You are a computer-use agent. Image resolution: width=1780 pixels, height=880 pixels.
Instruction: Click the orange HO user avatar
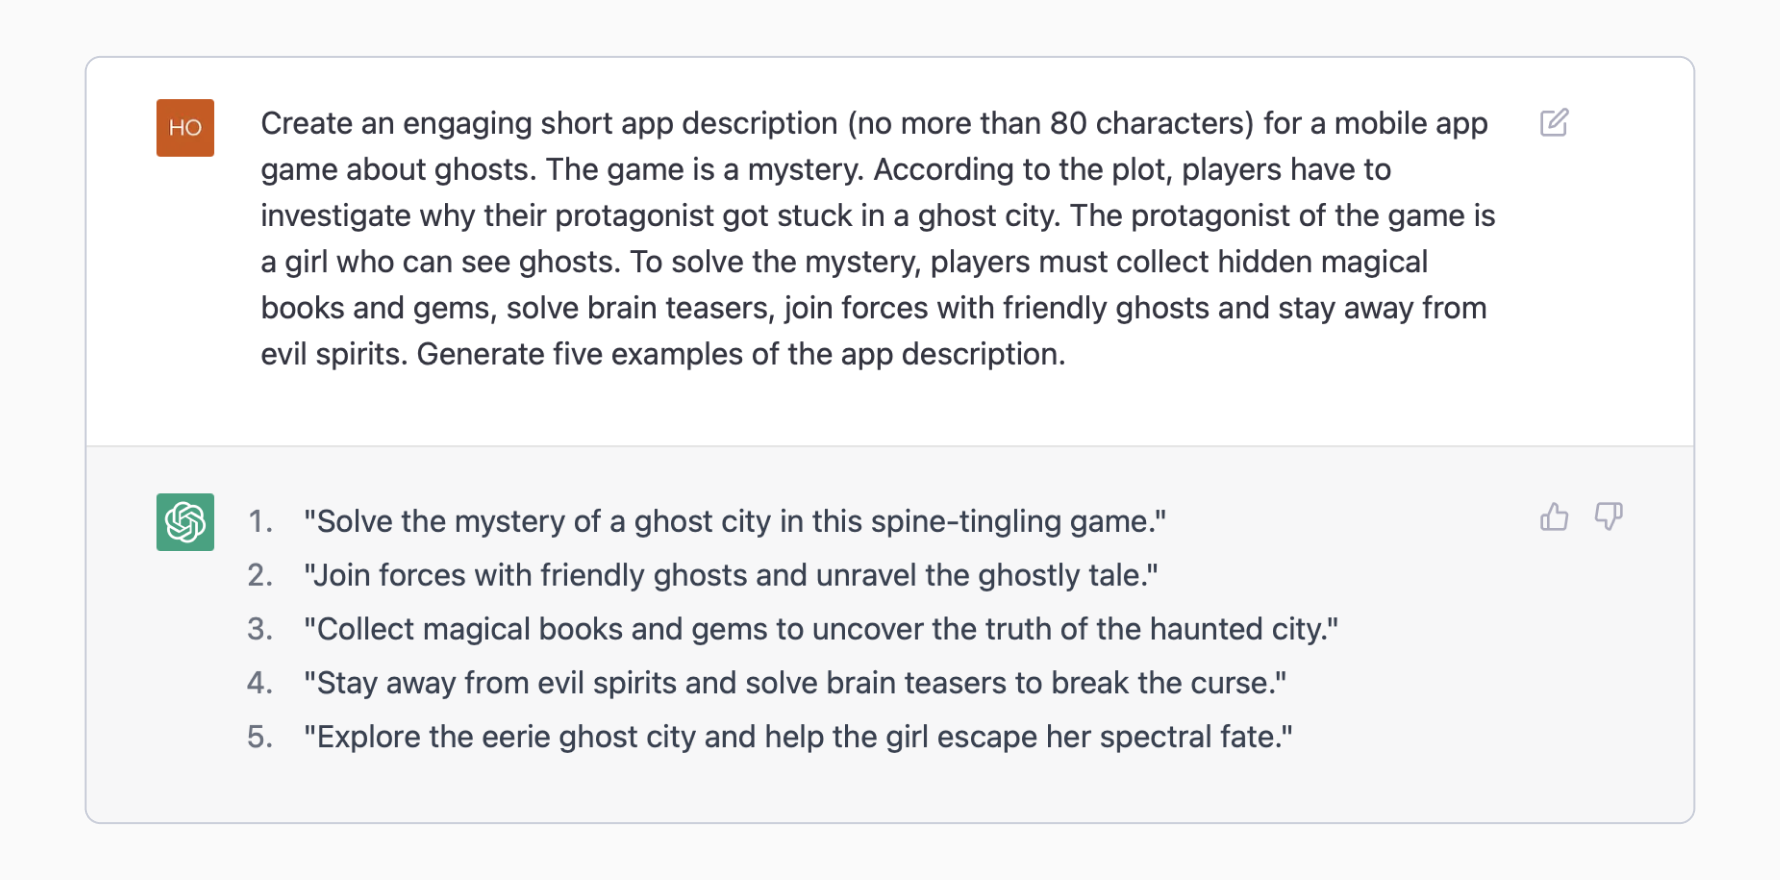pyautogui.click(x=185, y=128)
